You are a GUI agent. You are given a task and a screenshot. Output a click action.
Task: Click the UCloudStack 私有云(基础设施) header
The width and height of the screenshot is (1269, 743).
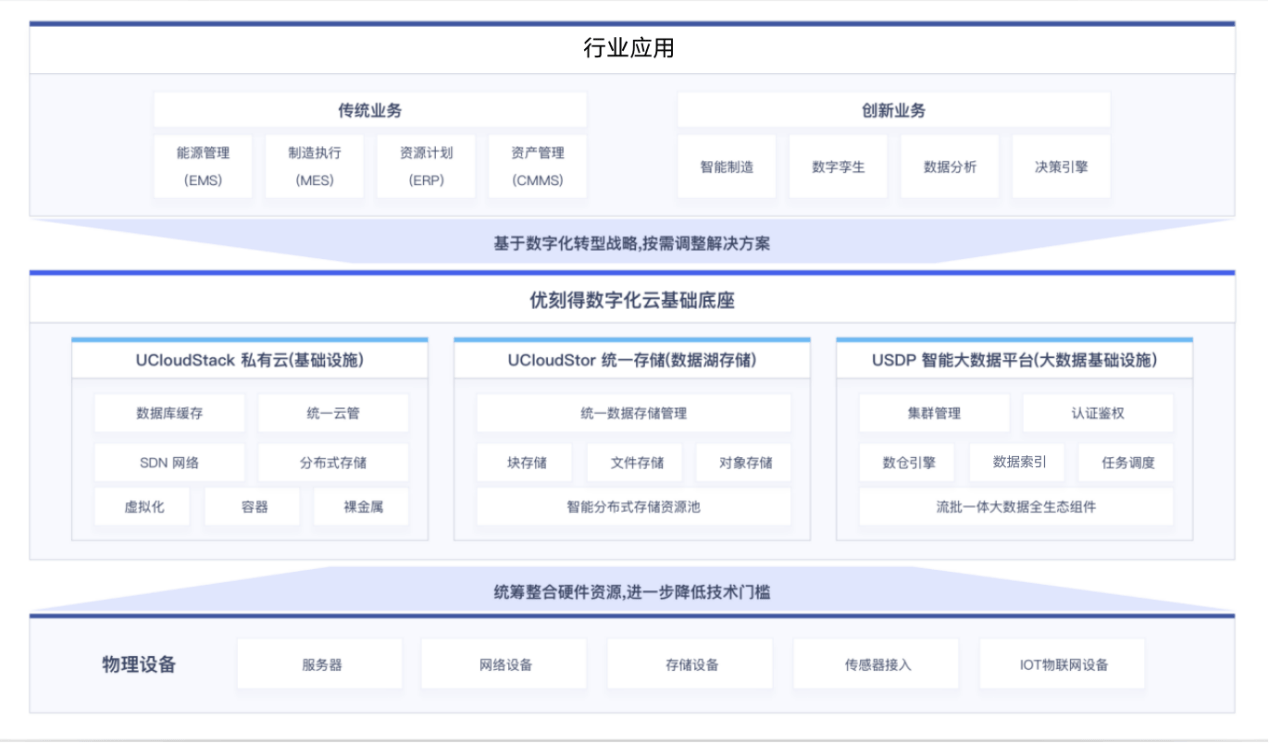pos(250,360)
